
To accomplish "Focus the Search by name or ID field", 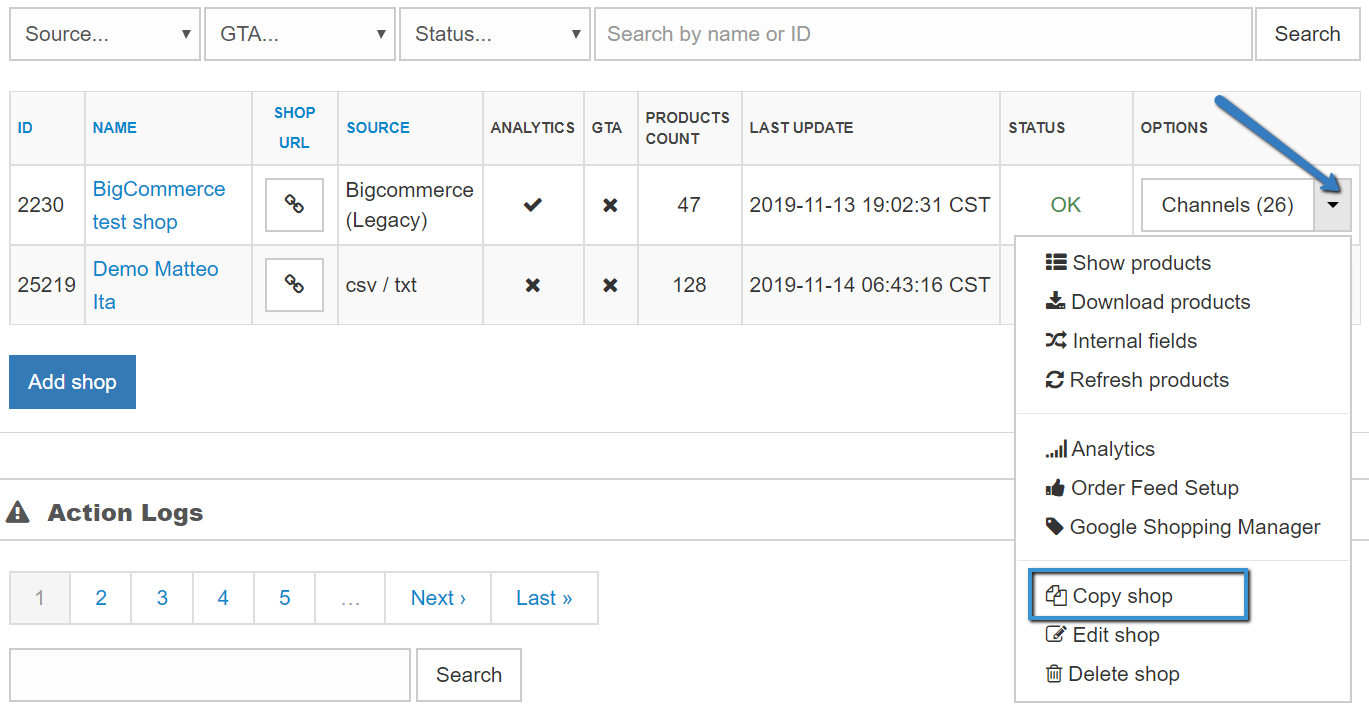I will coord(923,34).
